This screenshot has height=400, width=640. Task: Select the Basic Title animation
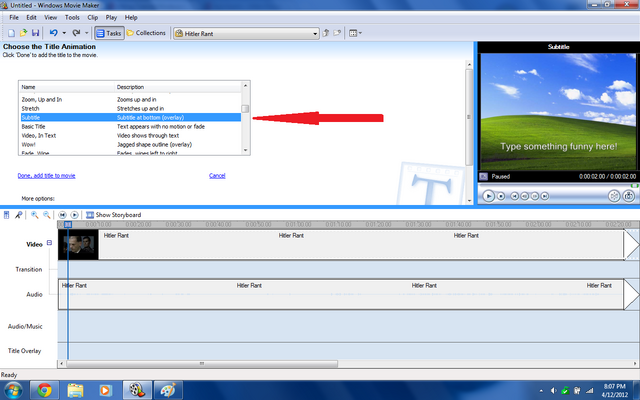click(x=131, y=127)
